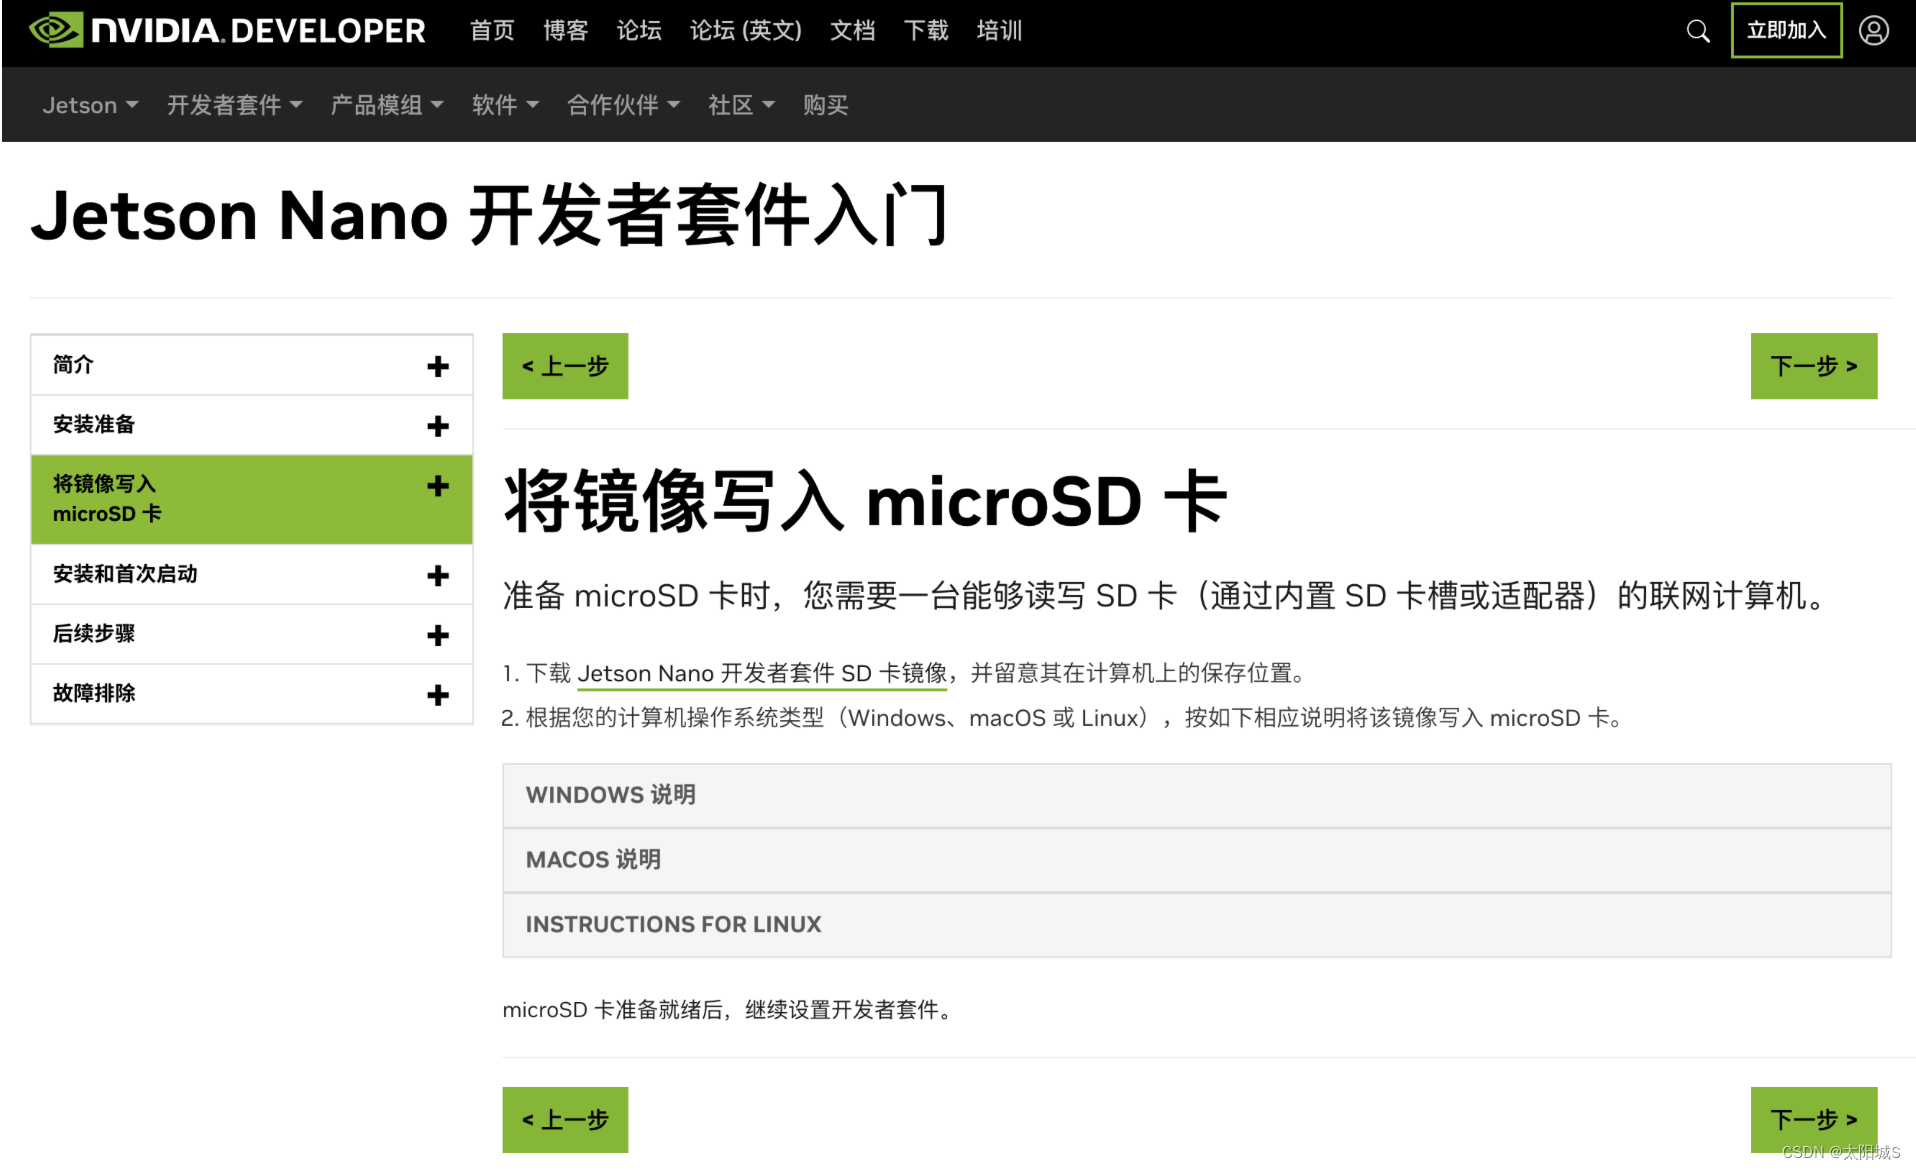
Task: Expand the 简介 sidebar section plus icon
Action: (x=437, y=366)
